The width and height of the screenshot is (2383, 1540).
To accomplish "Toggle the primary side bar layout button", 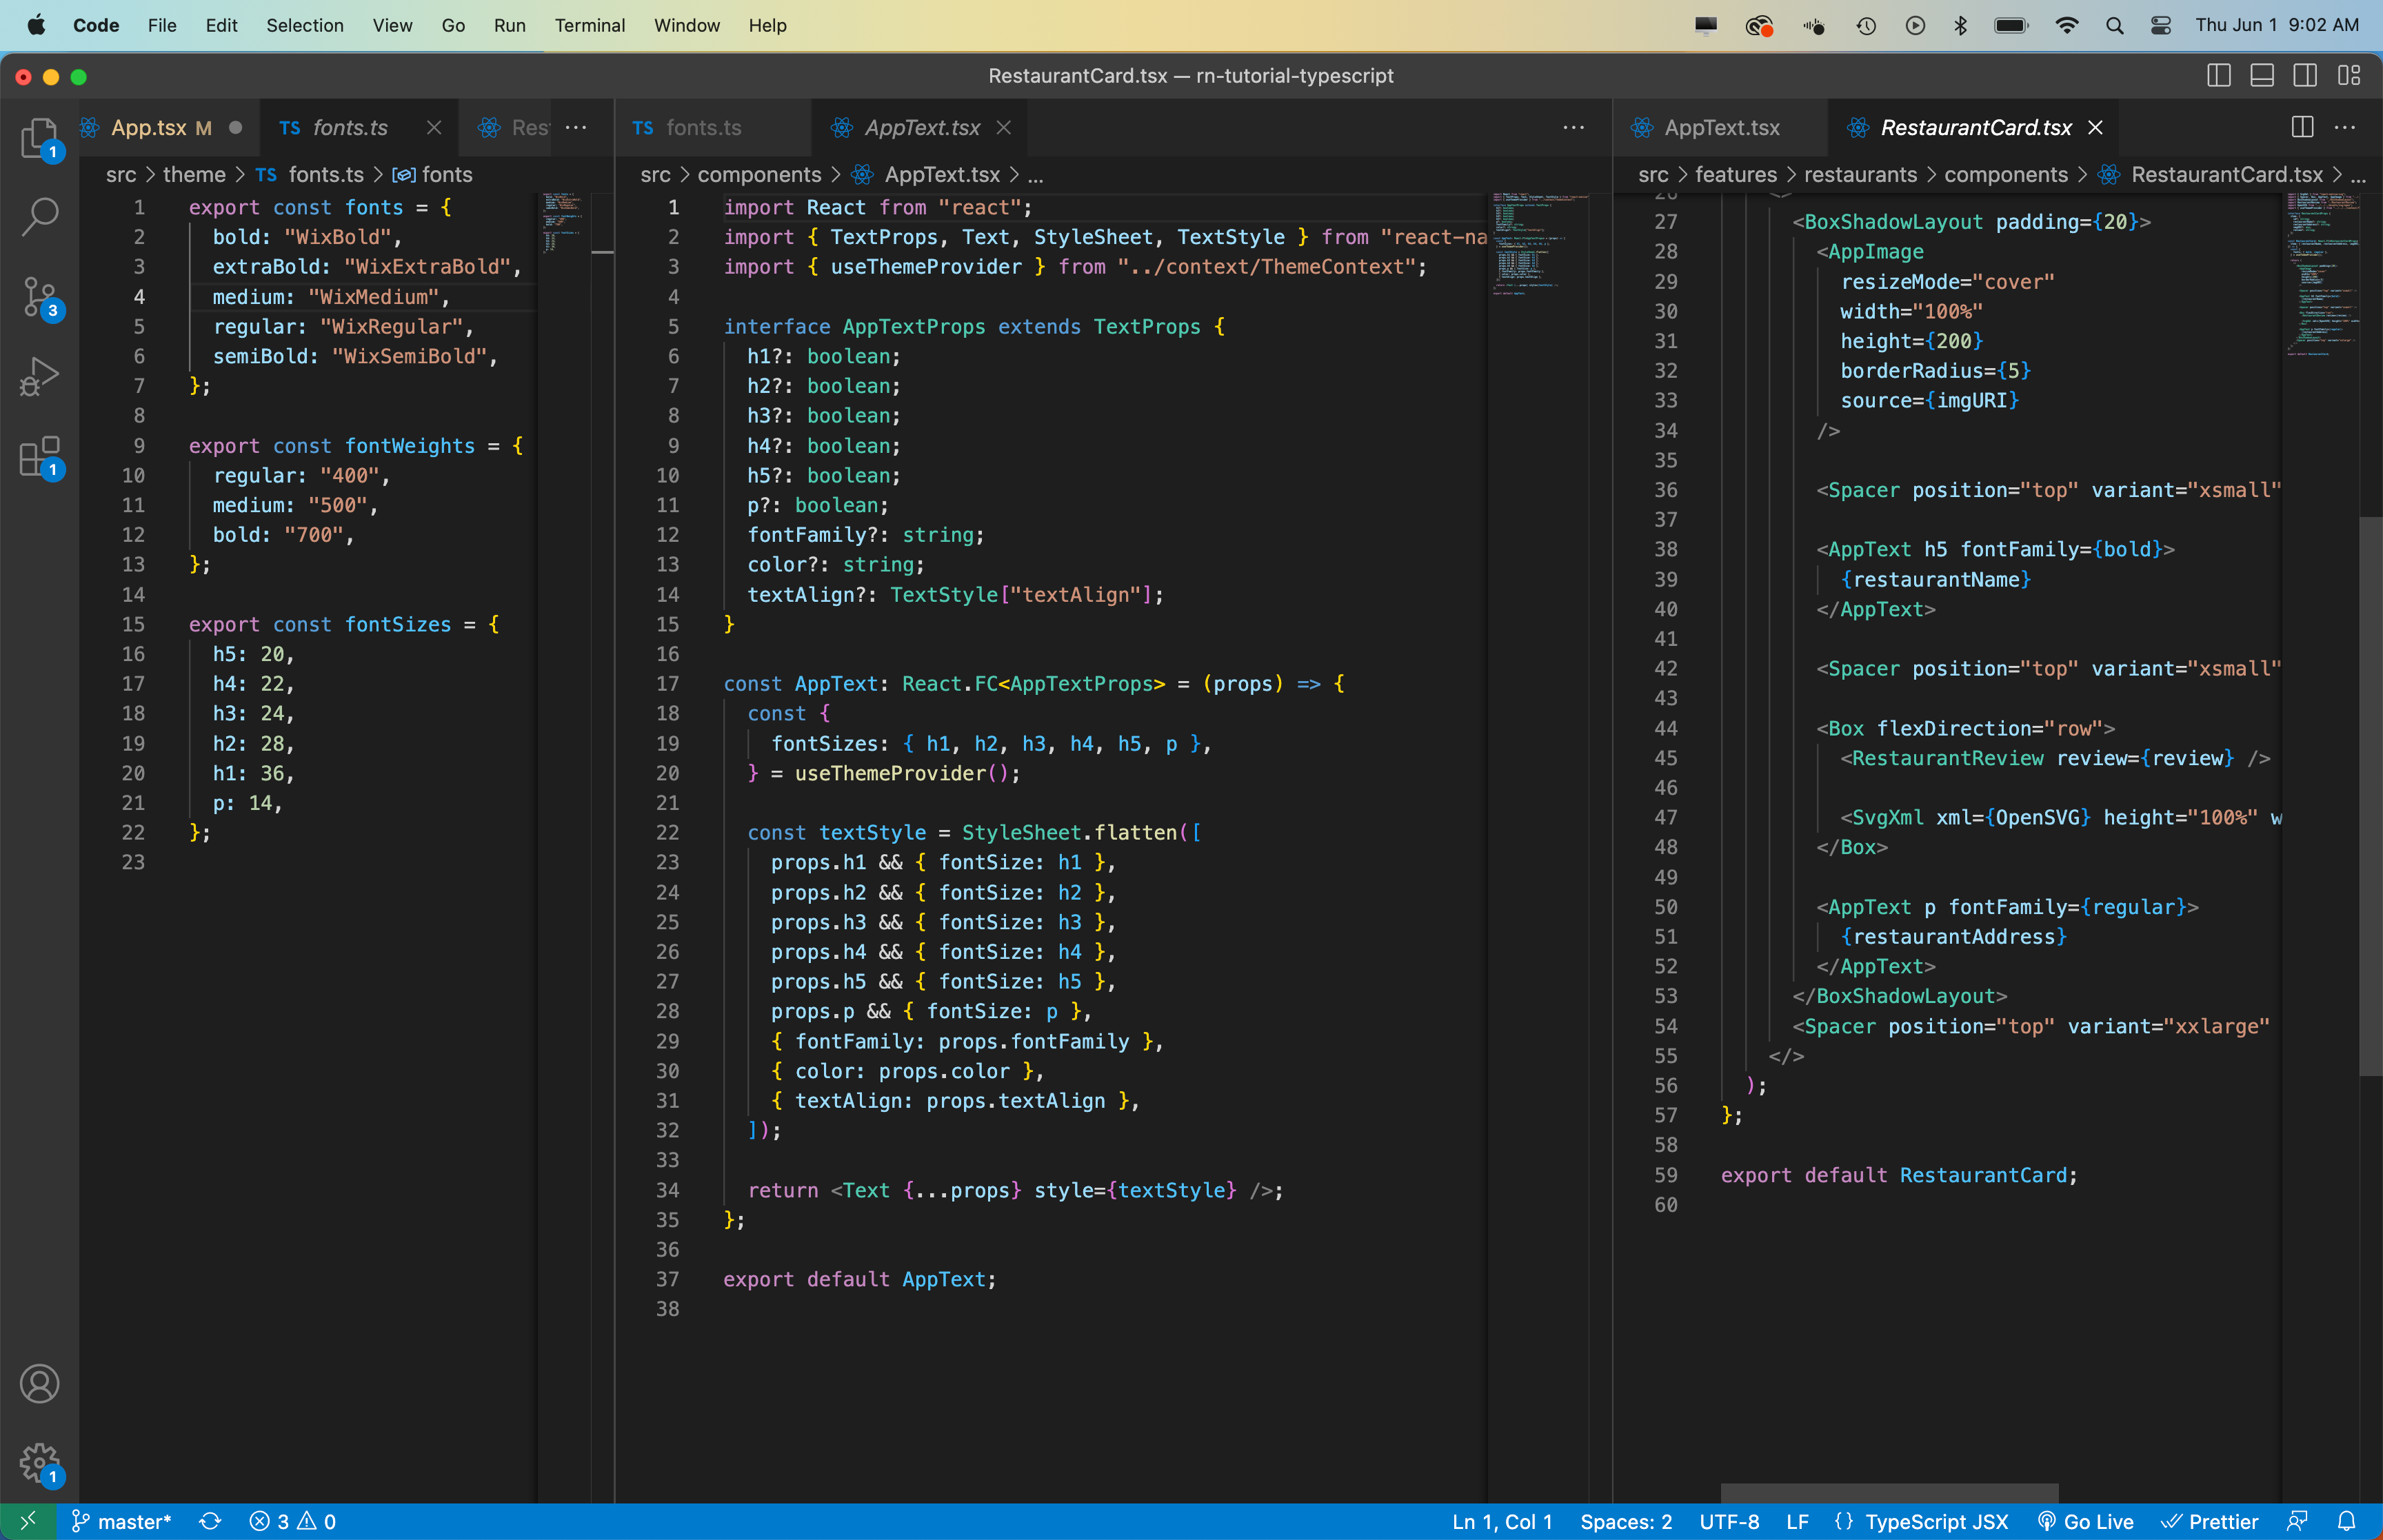I will pyautogui.click(x=2218, y=76).
